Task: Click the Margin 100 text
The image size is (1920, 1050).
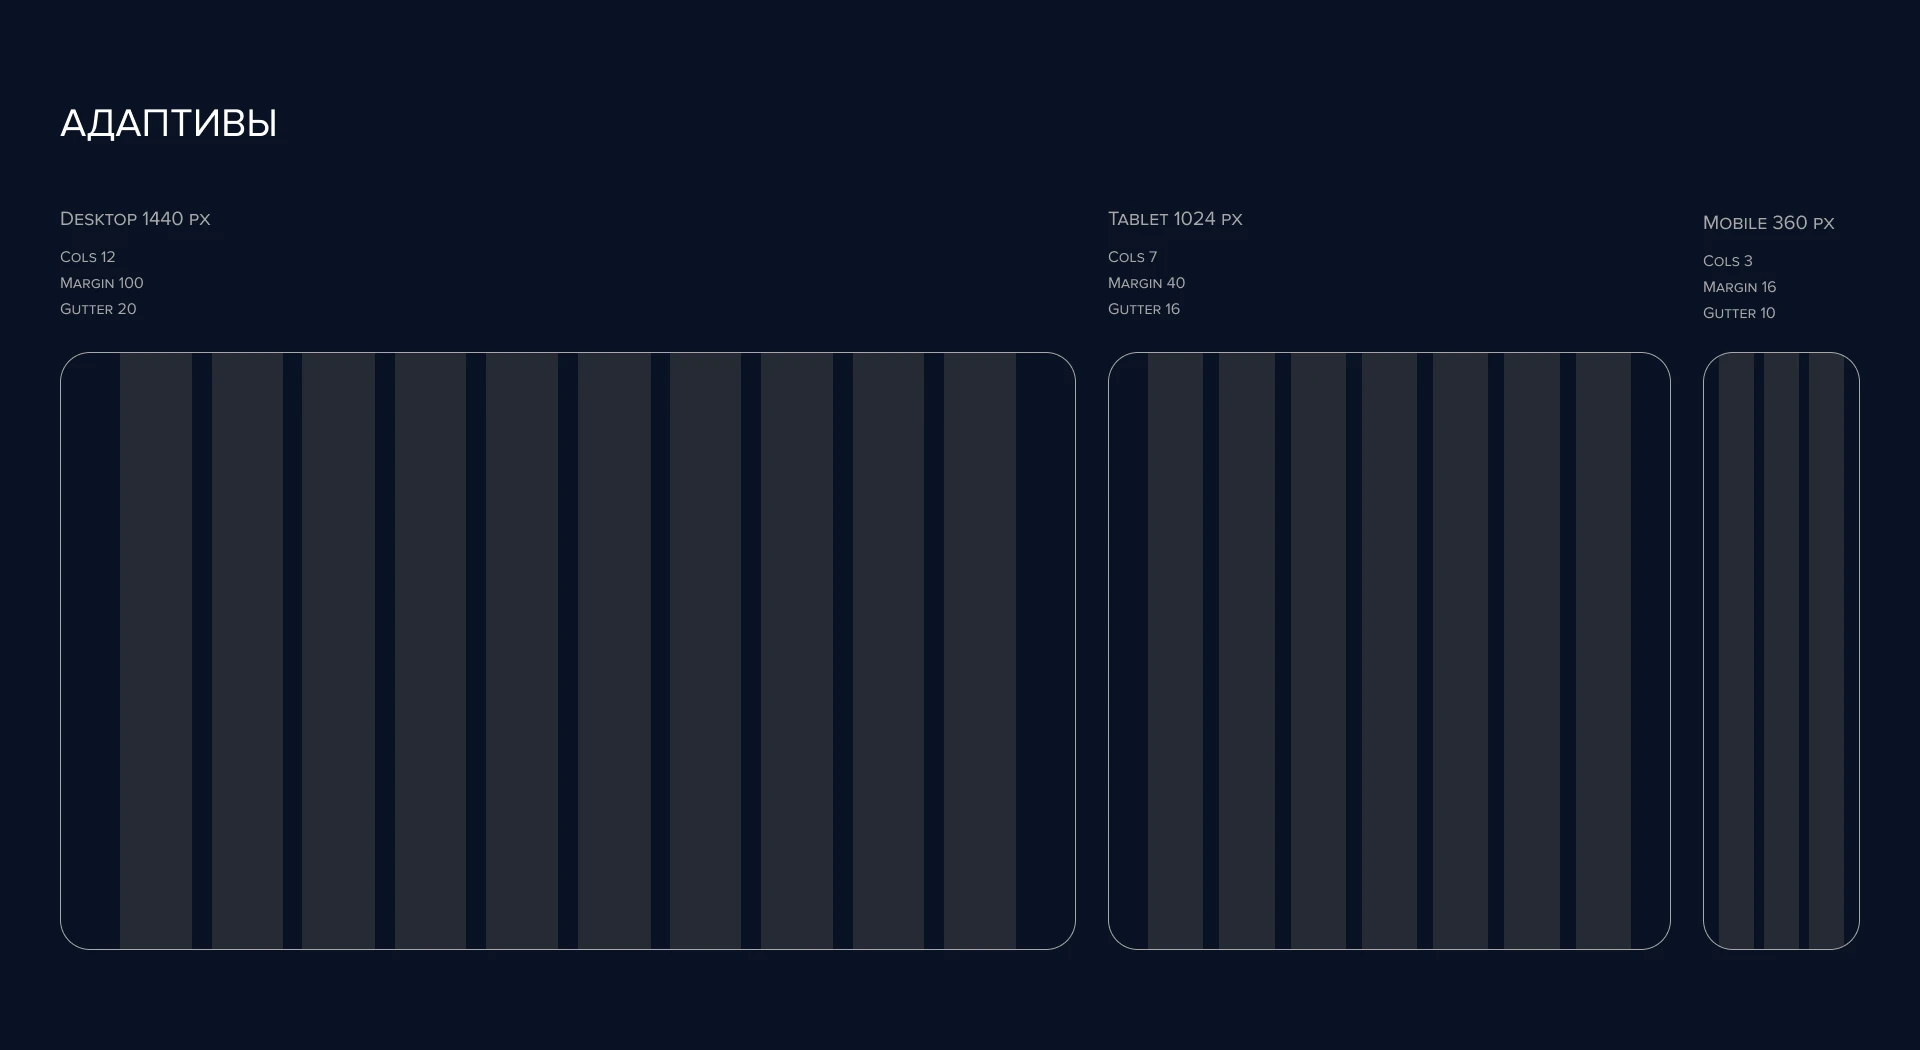Action: tap(102, 283)
